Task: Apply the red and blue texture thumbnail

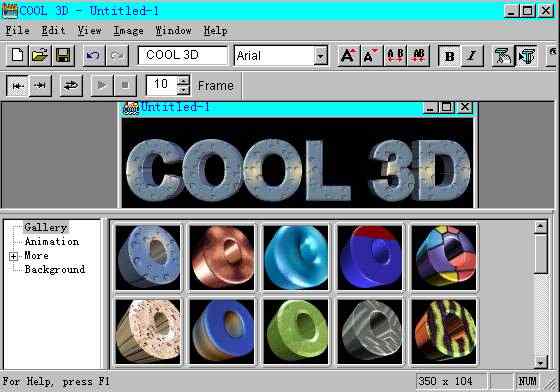Action: click(370, 257)
